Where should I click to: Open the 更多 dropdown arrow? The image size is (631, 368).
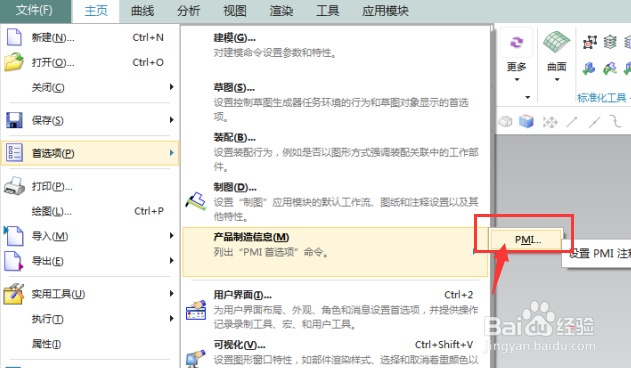pyautogui.click(x=517, y=80)
